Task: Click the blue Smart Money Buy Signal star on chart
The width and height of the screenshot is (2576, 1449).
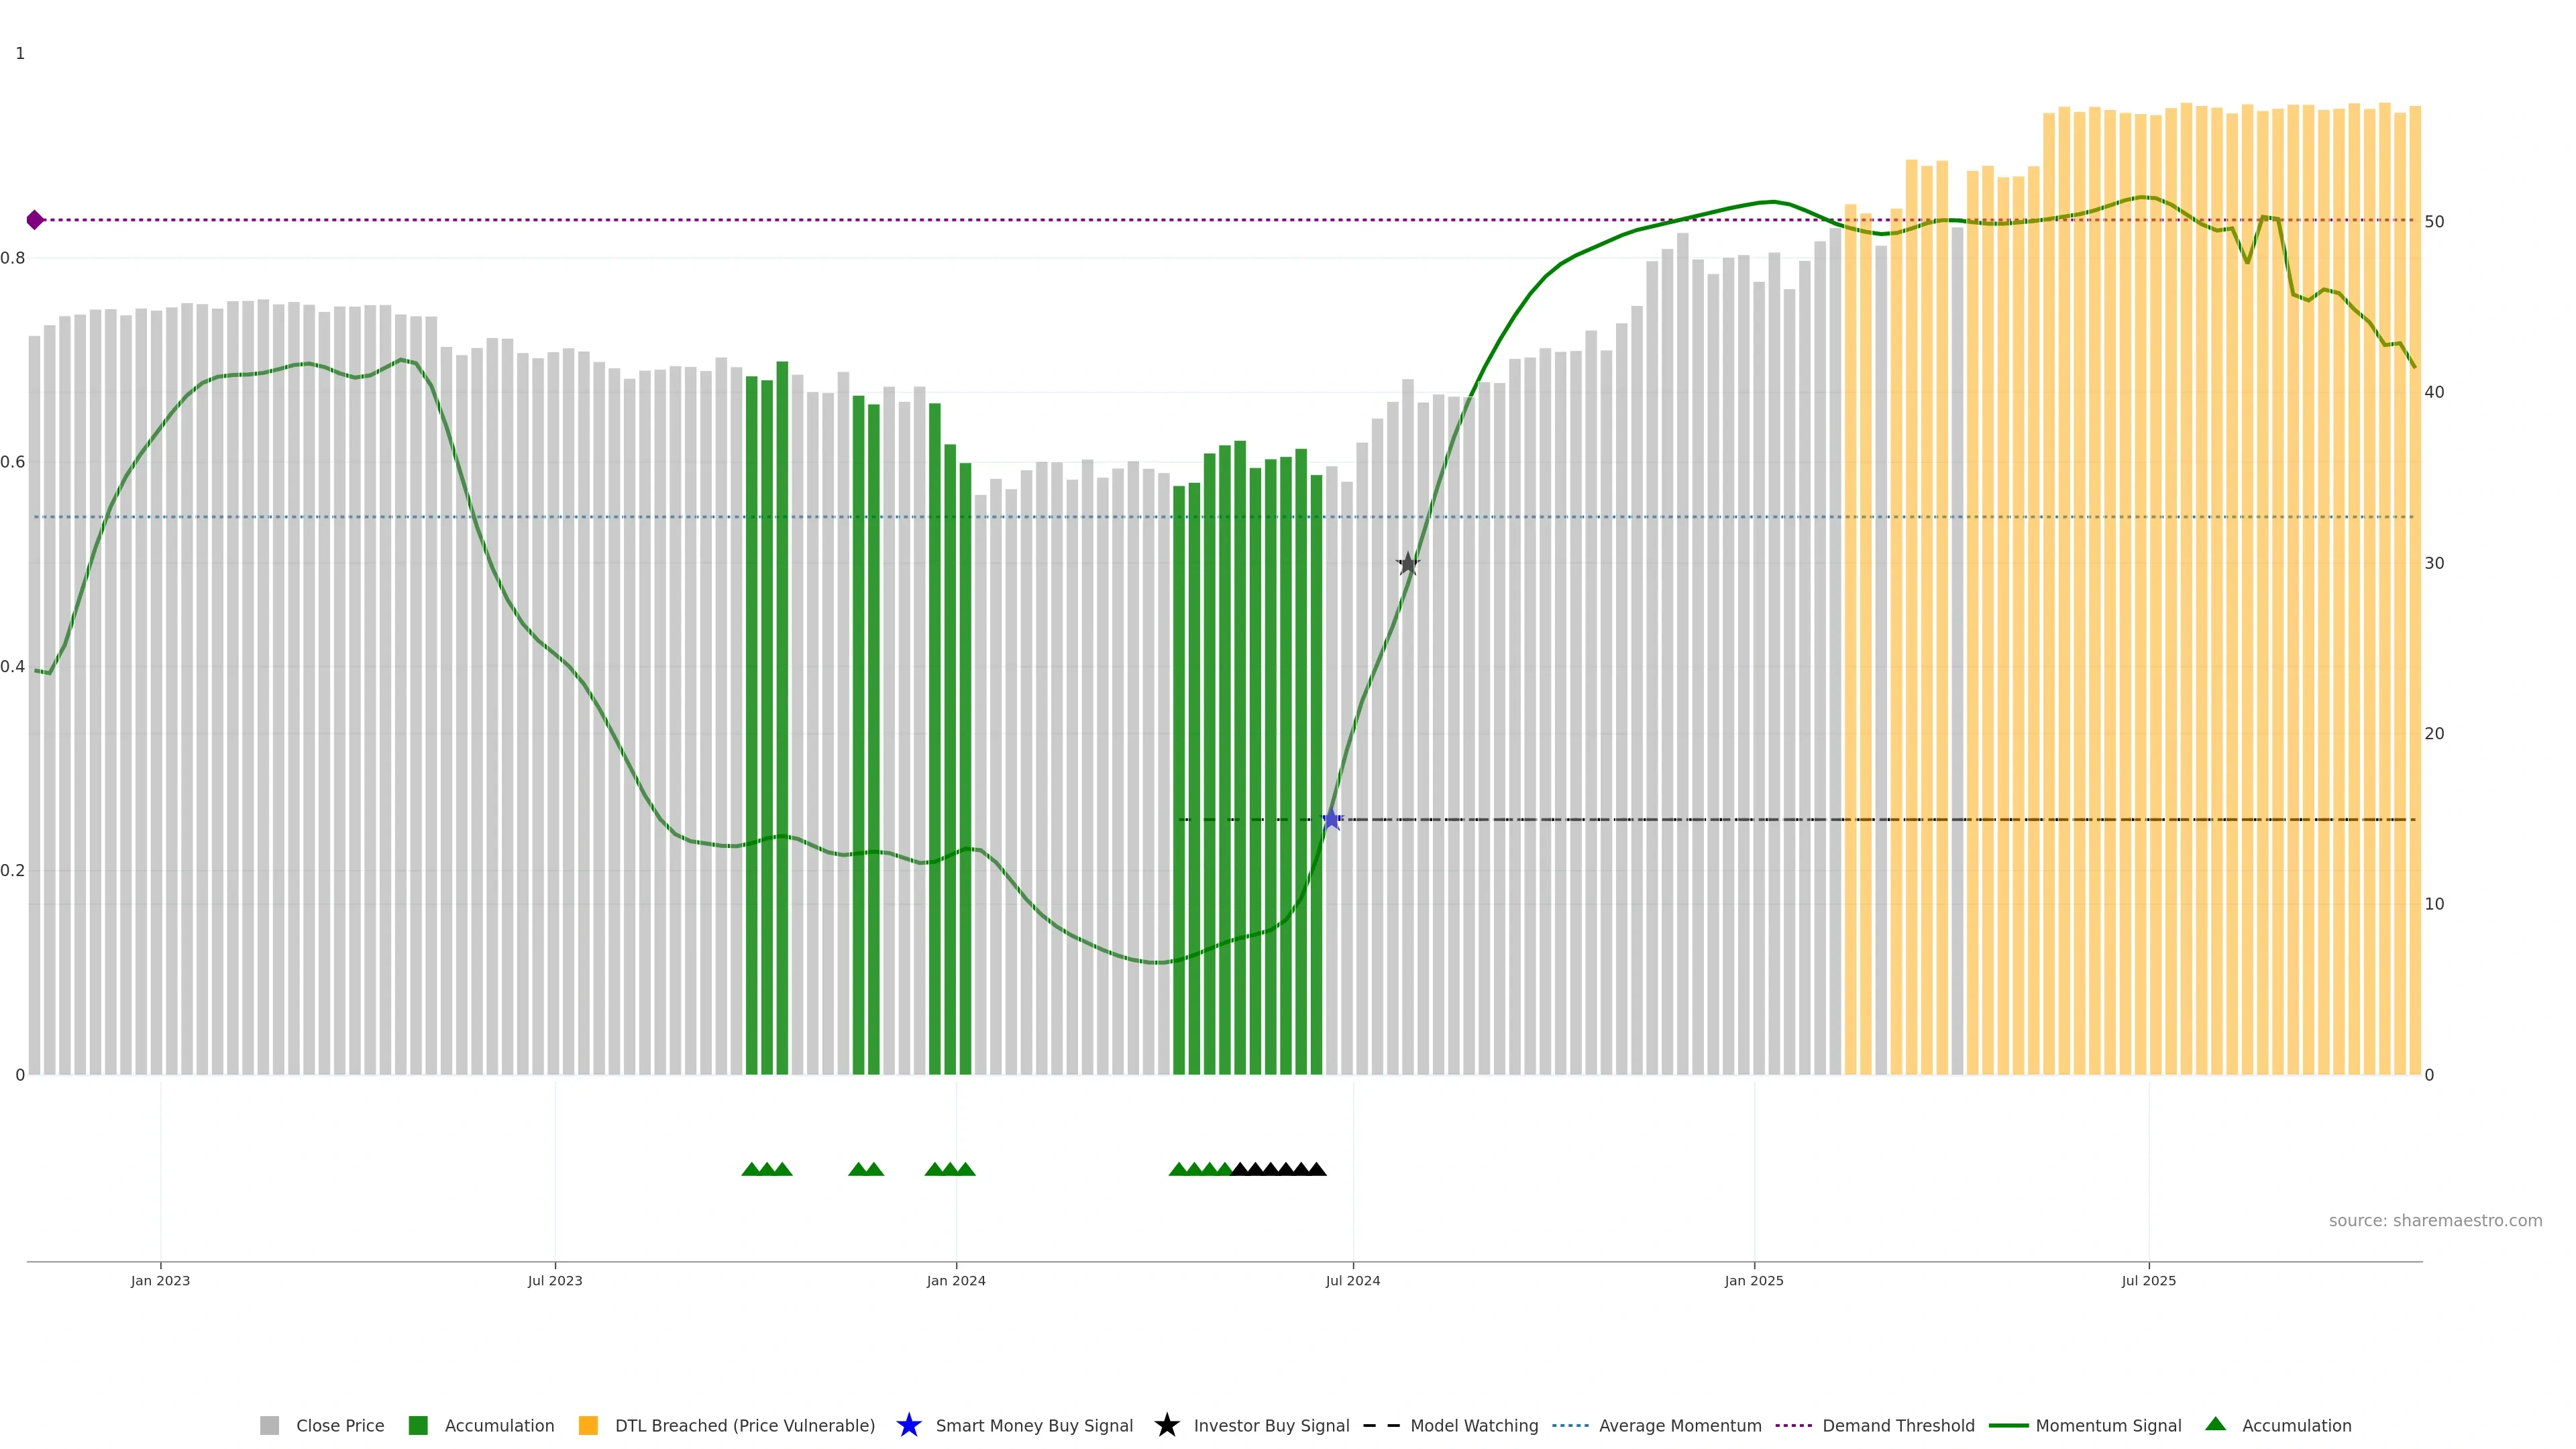Action: tap(1331, 819)
